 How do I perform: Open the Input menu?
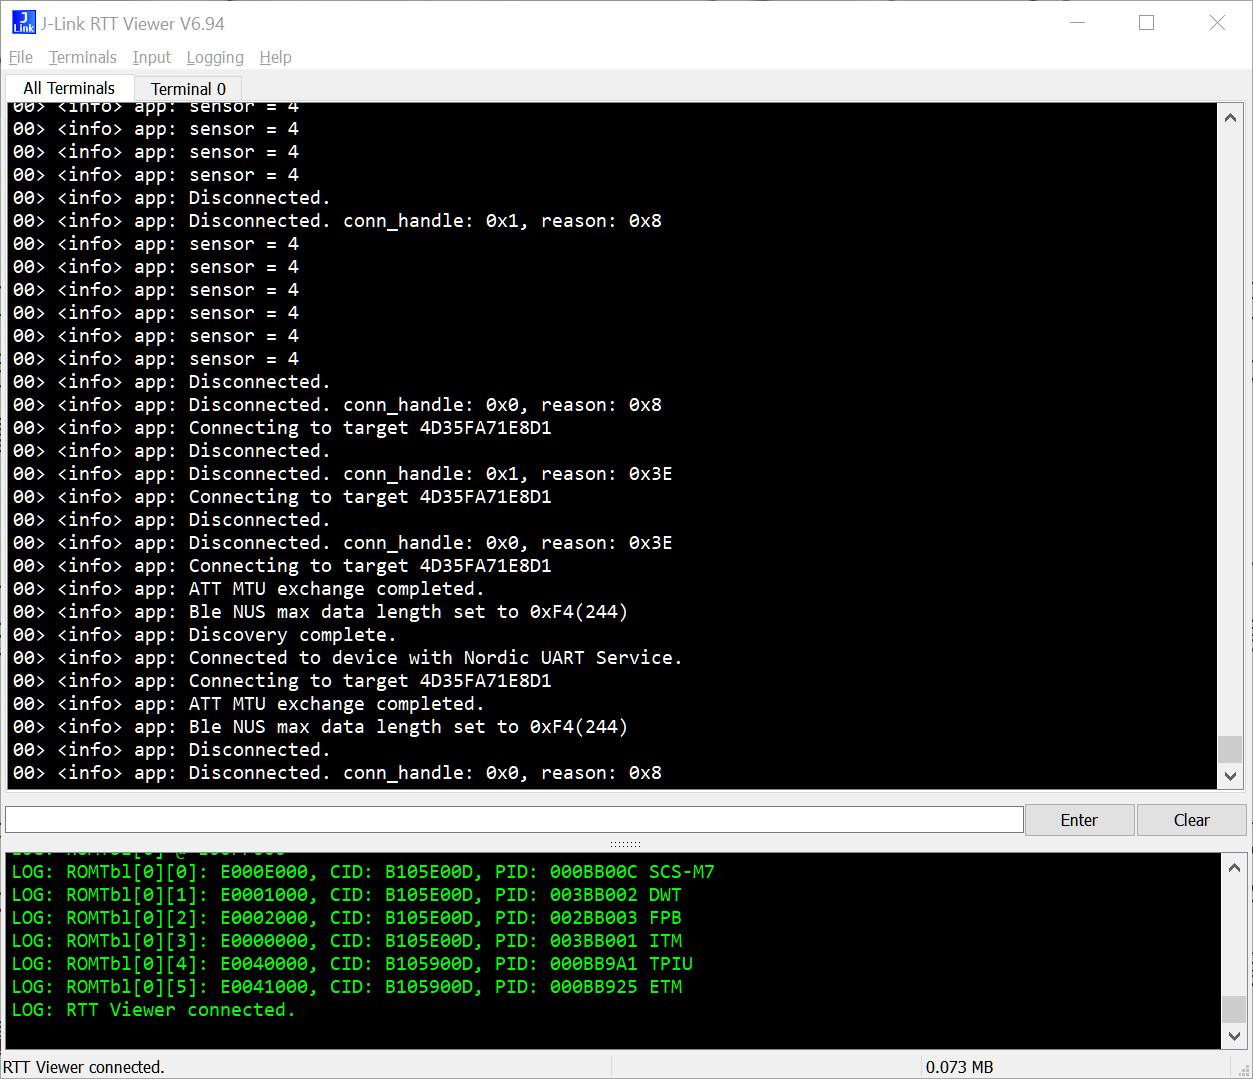152,58
